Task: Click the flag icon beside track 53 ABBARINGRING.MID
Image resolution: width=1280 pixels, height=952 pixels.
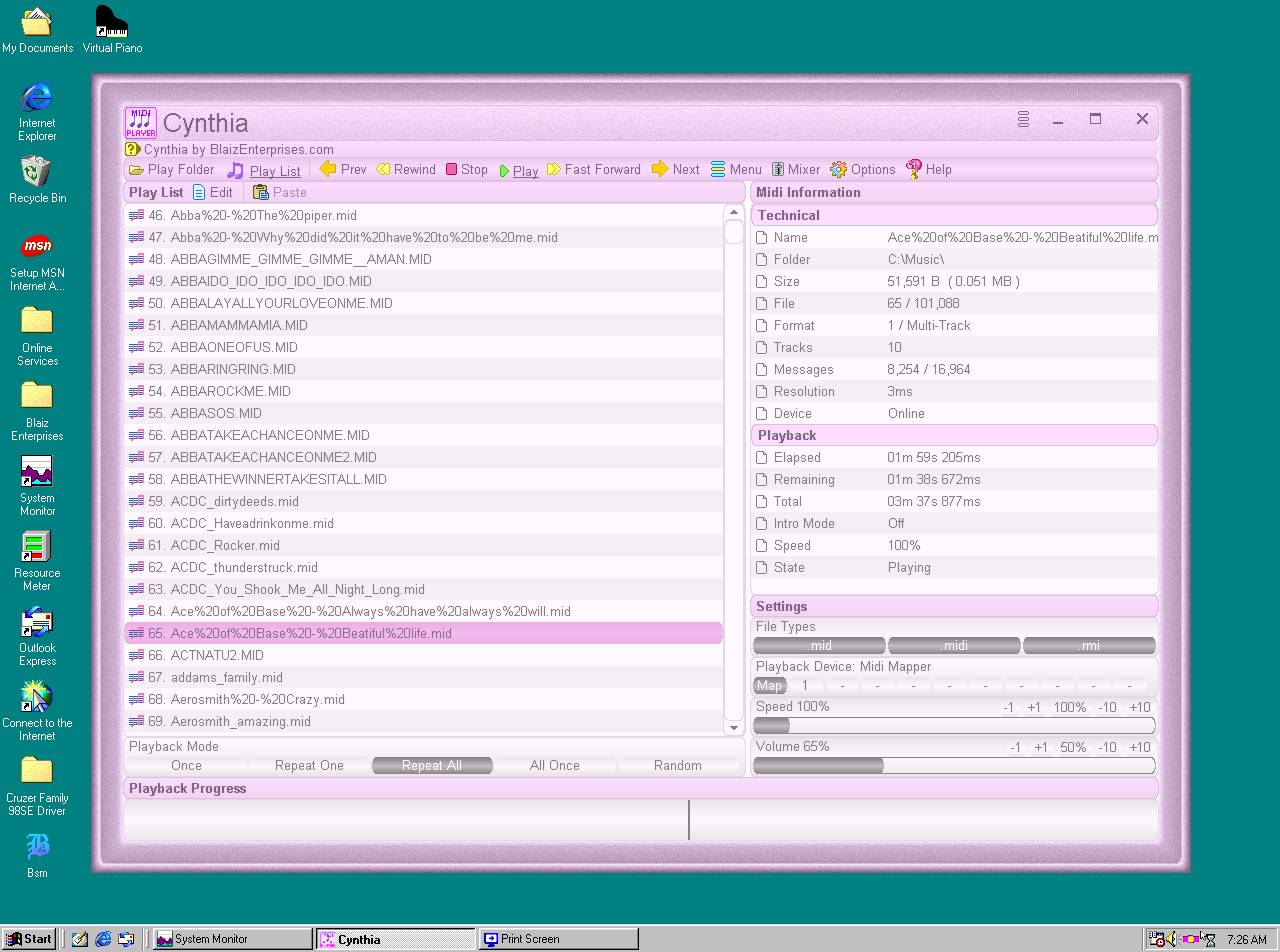Action: (x=136, y=369)
